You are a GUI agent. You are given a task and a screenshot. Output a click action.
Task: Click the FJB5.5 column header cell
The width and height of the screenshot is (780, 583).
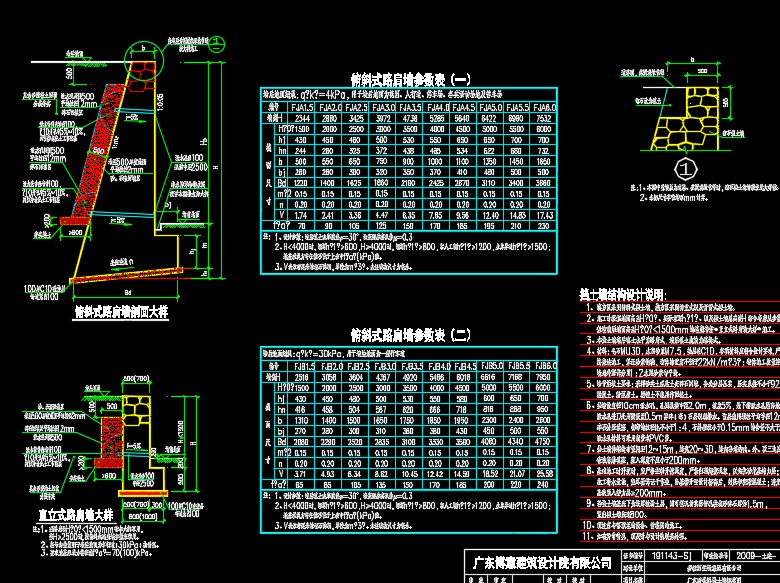coord(517,367)
